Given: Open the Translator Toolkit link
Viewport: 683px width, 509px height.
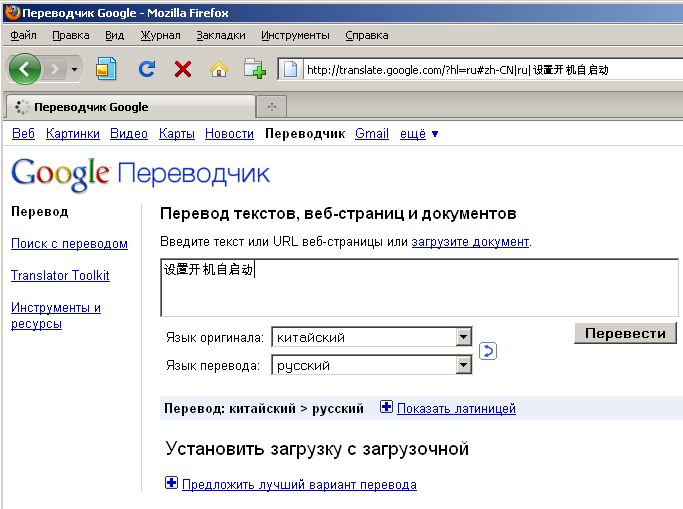Looking at the screenshot, I should click(60, 275).
